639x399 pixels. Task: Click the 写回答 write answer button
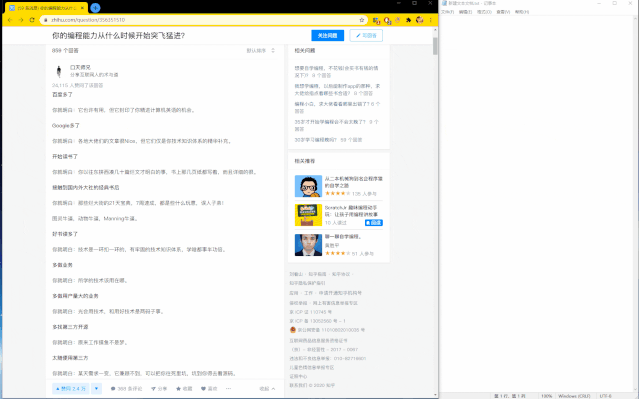coord(366,35)
